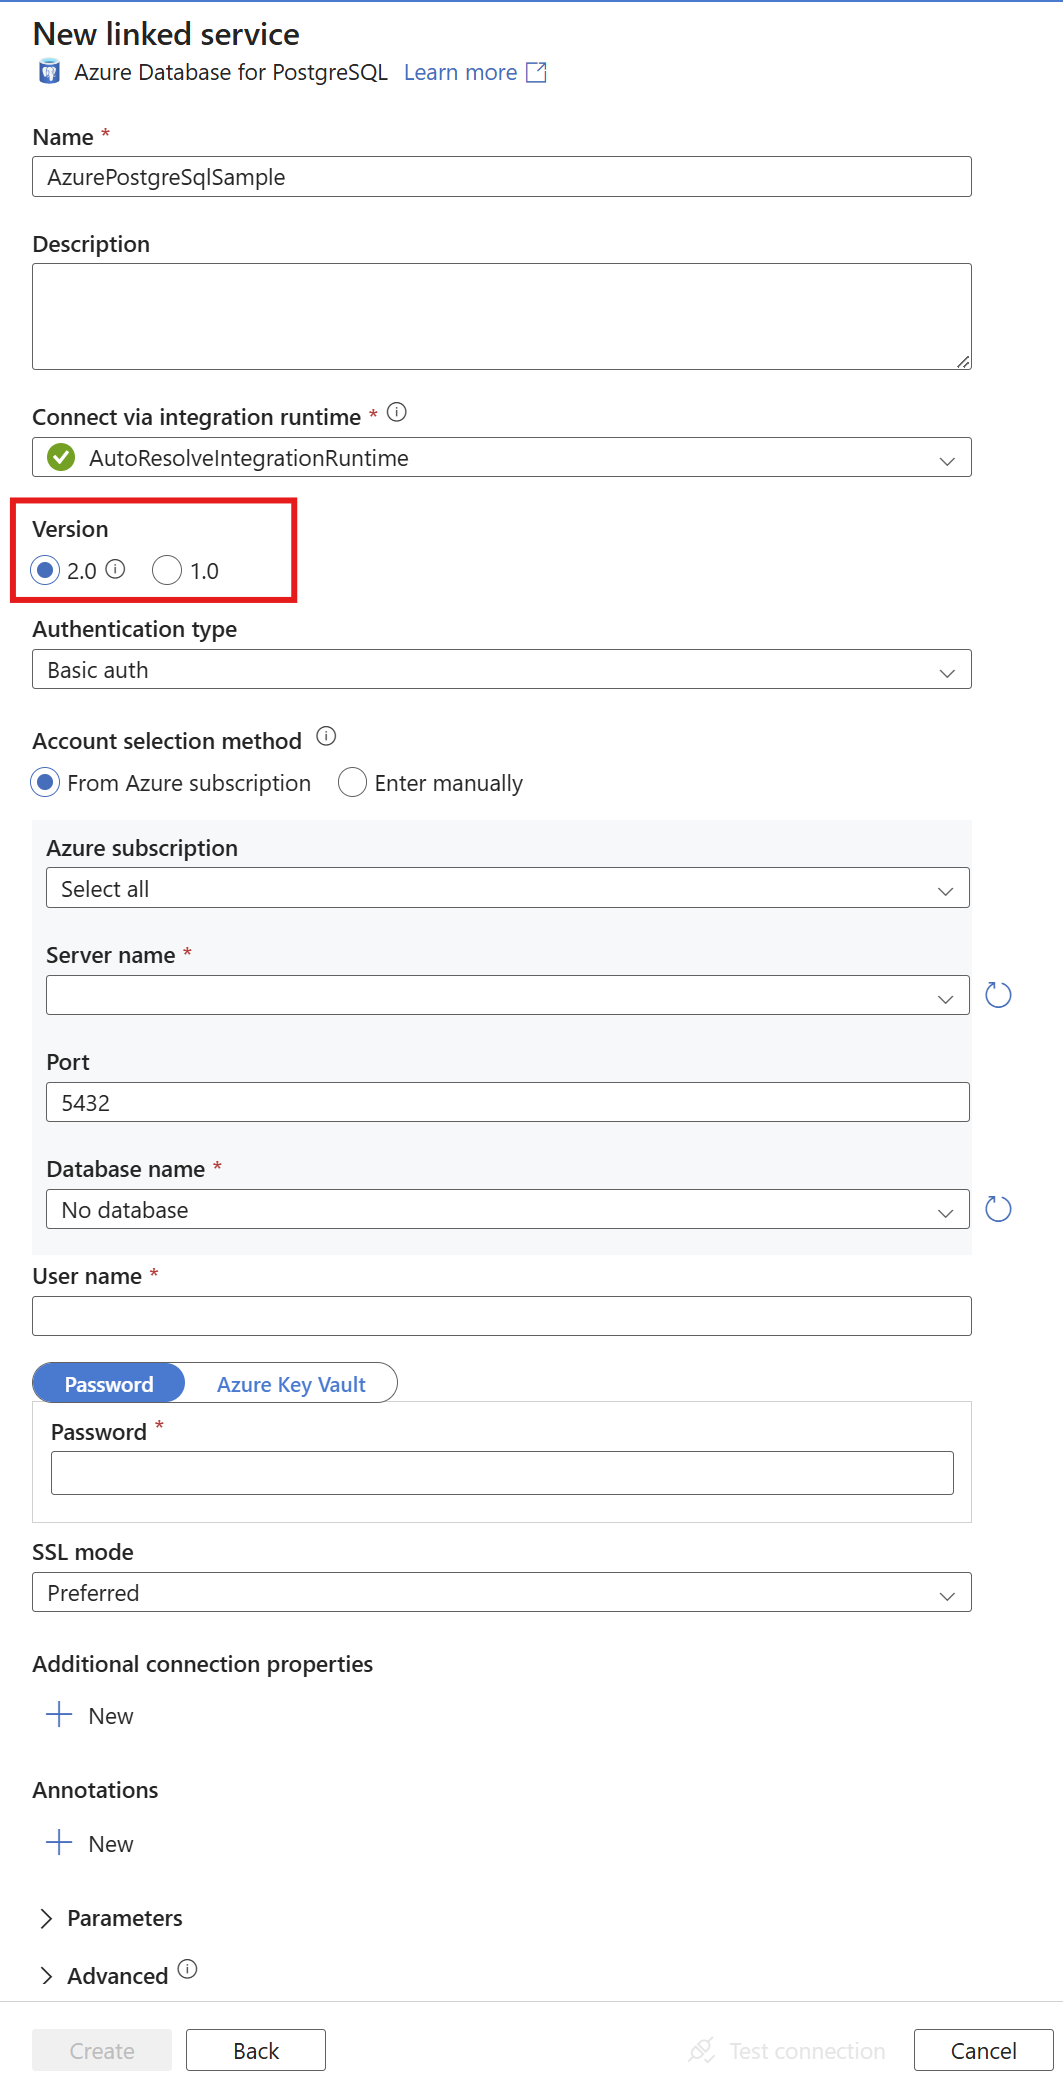Screen dimensions: 1063x2095
Task: Click the info icon beside version 2.0
Action: pyautogui.click(x=116, y=569)
